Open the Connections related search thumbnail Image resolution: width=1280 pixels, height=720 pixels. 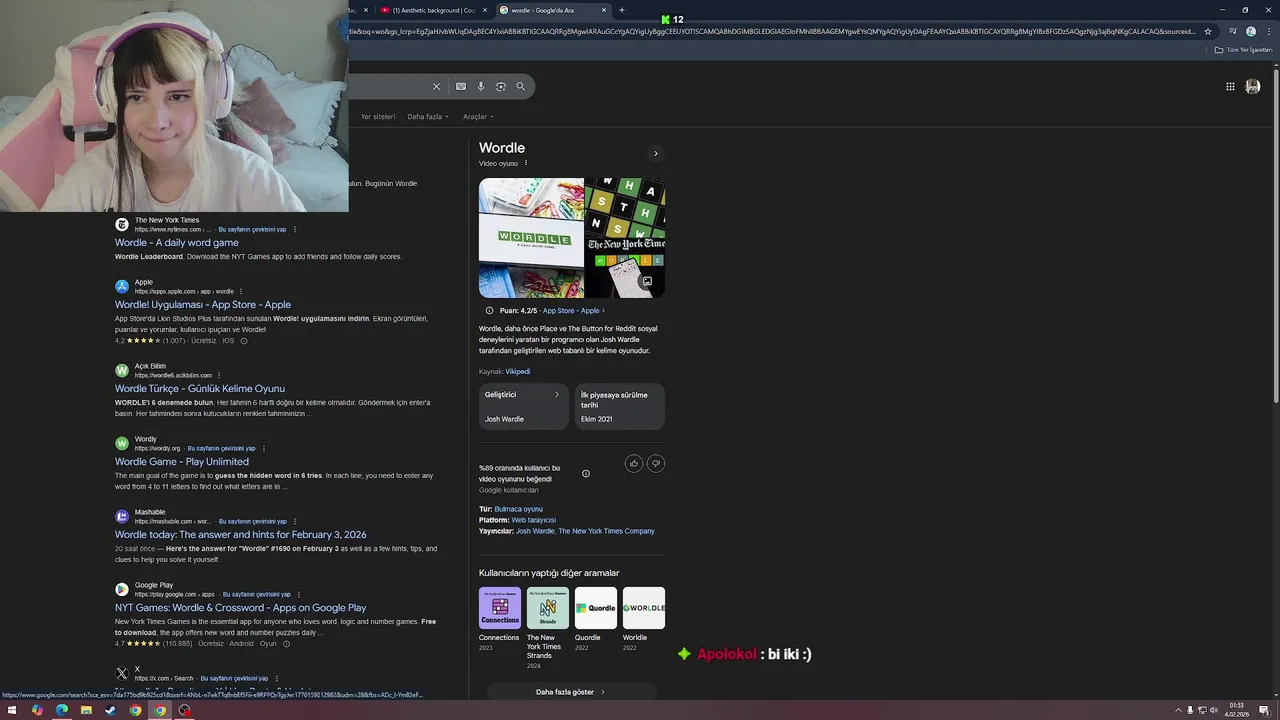coord(500,608)
